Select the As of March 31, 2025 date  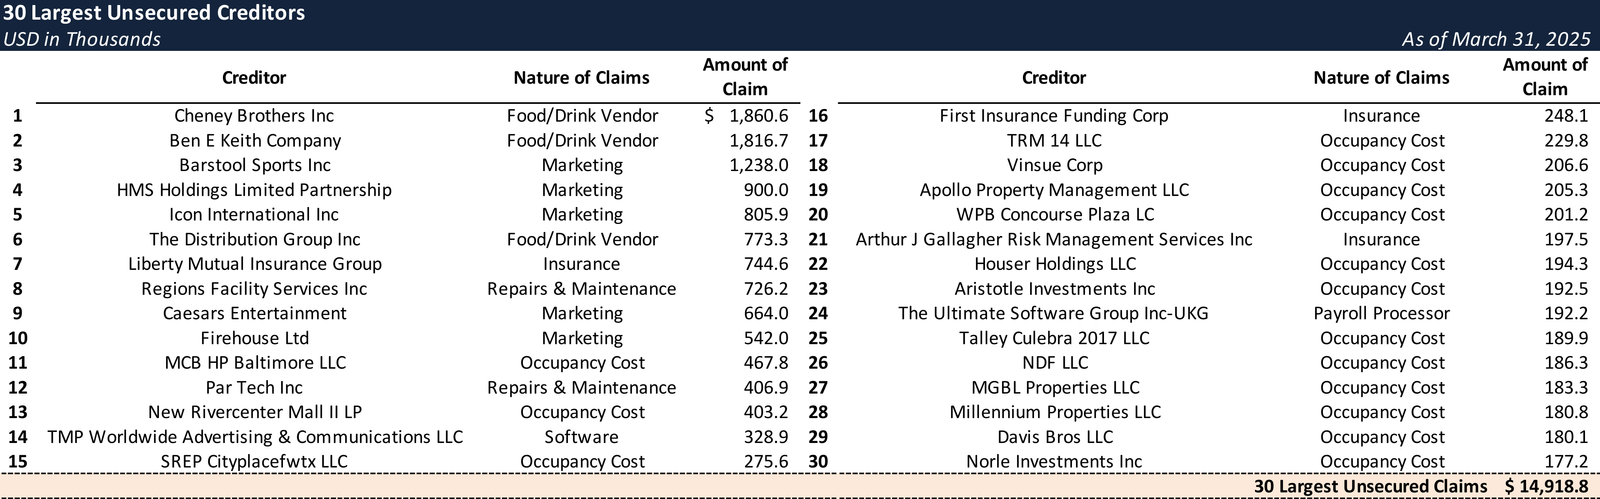coord(1495,39)
